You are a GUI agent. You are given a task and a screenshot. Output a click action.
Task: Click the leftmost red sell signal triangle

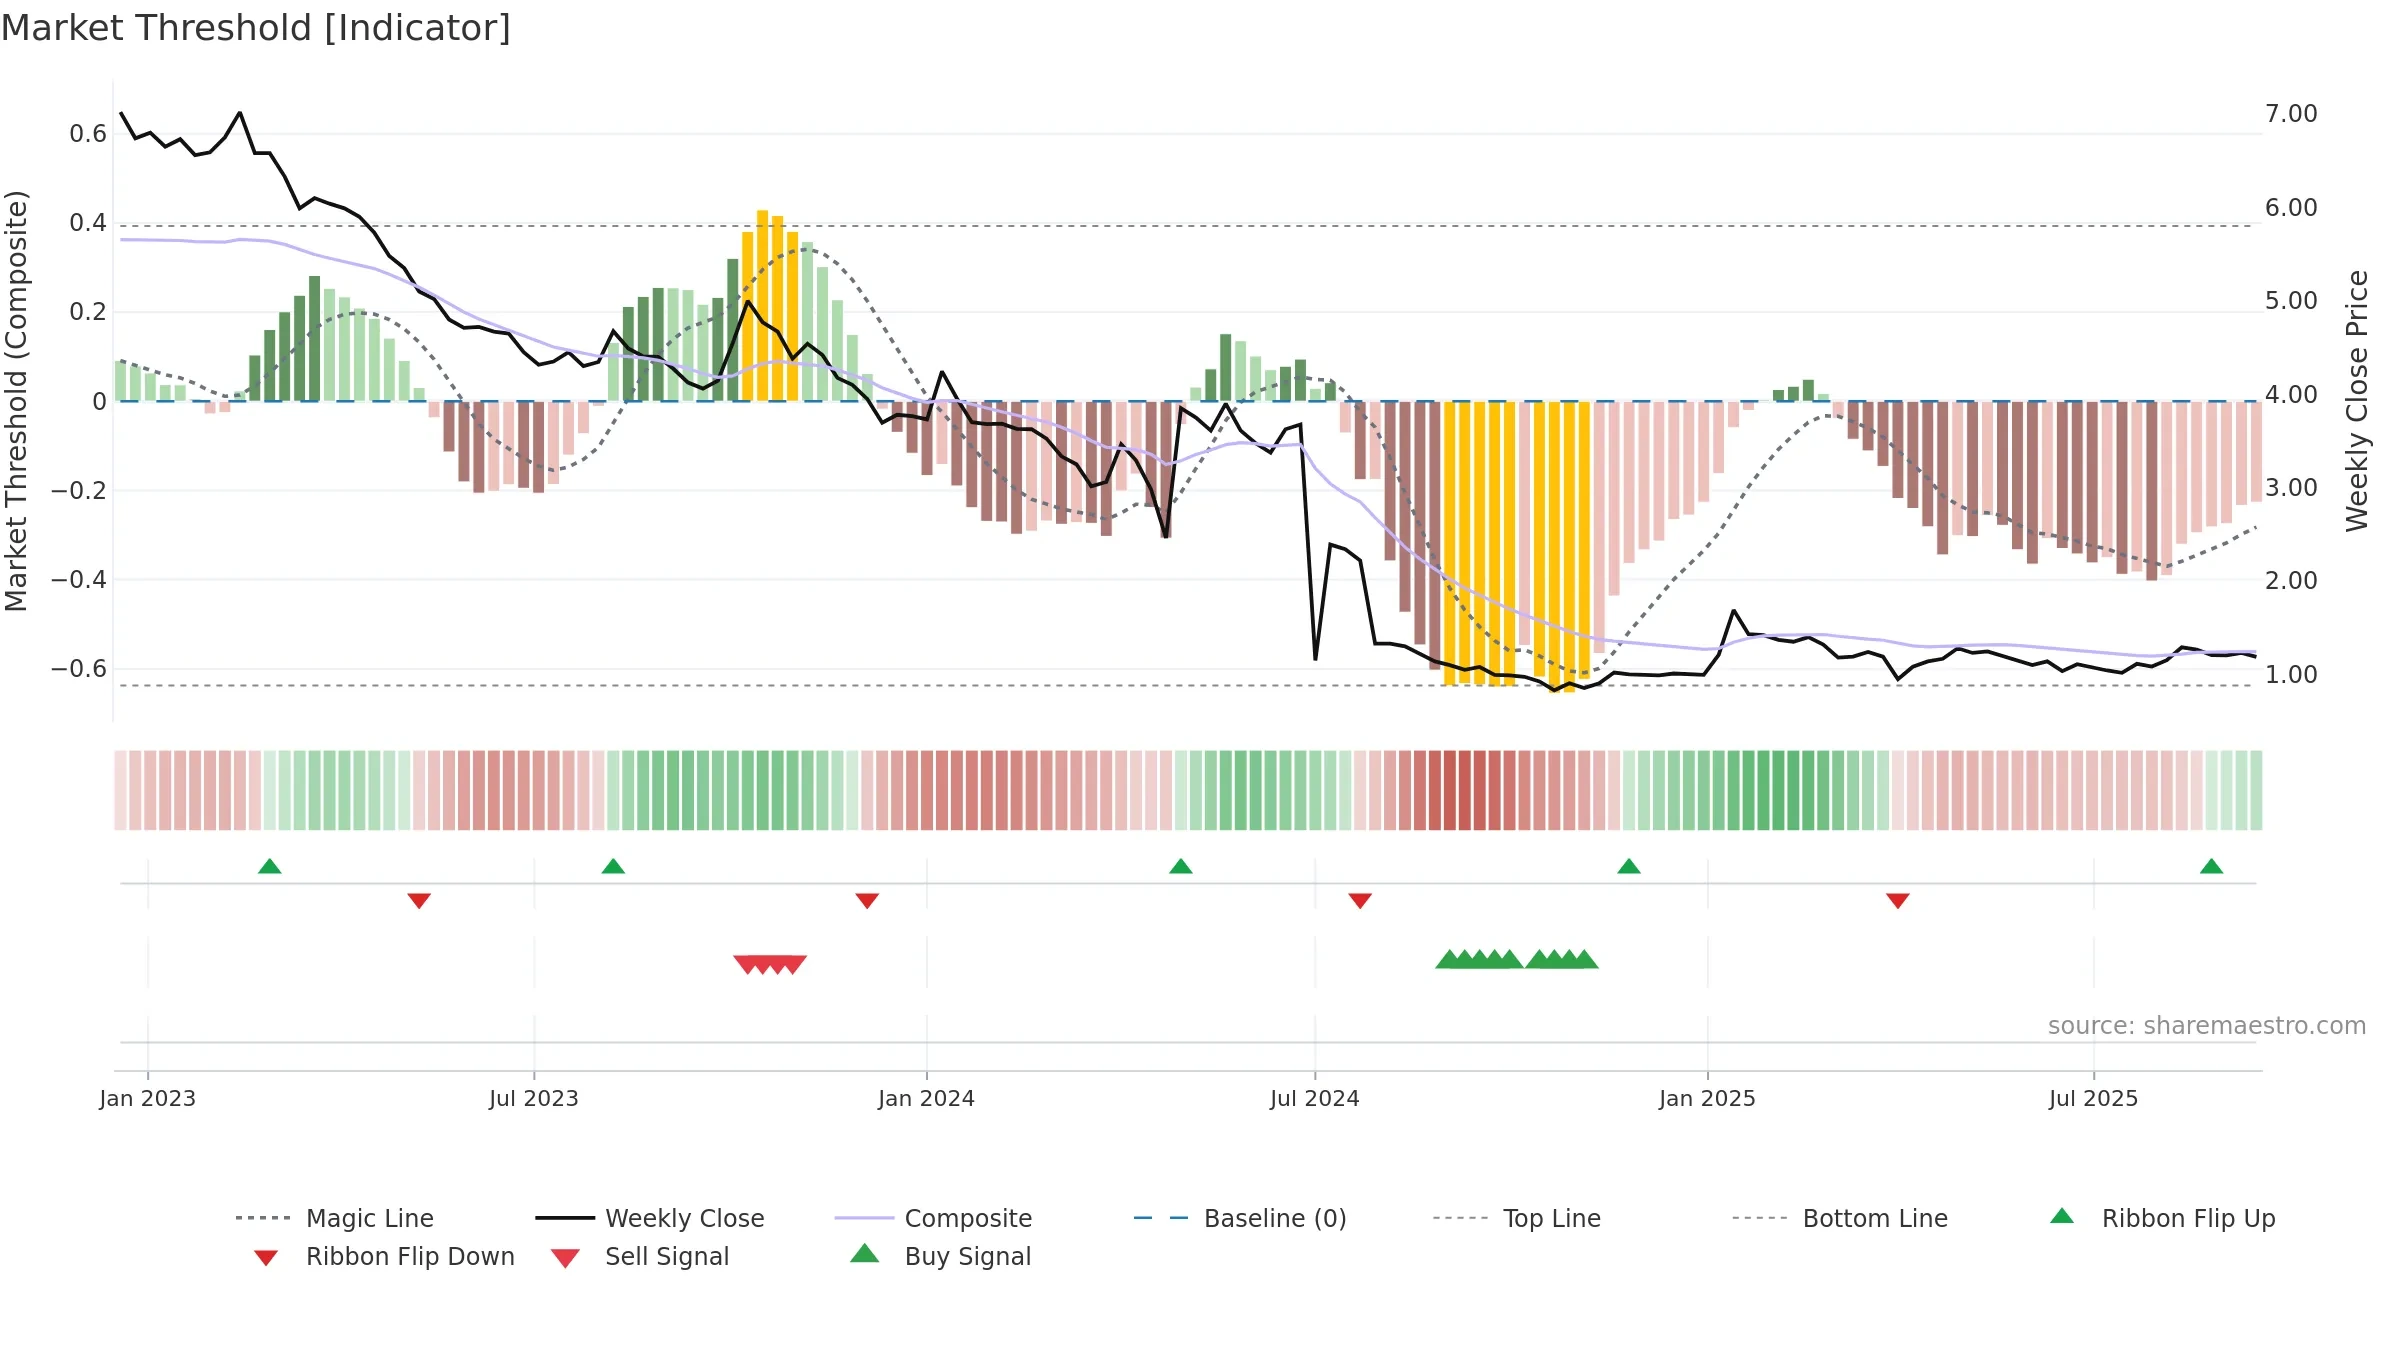coord(747,964)
